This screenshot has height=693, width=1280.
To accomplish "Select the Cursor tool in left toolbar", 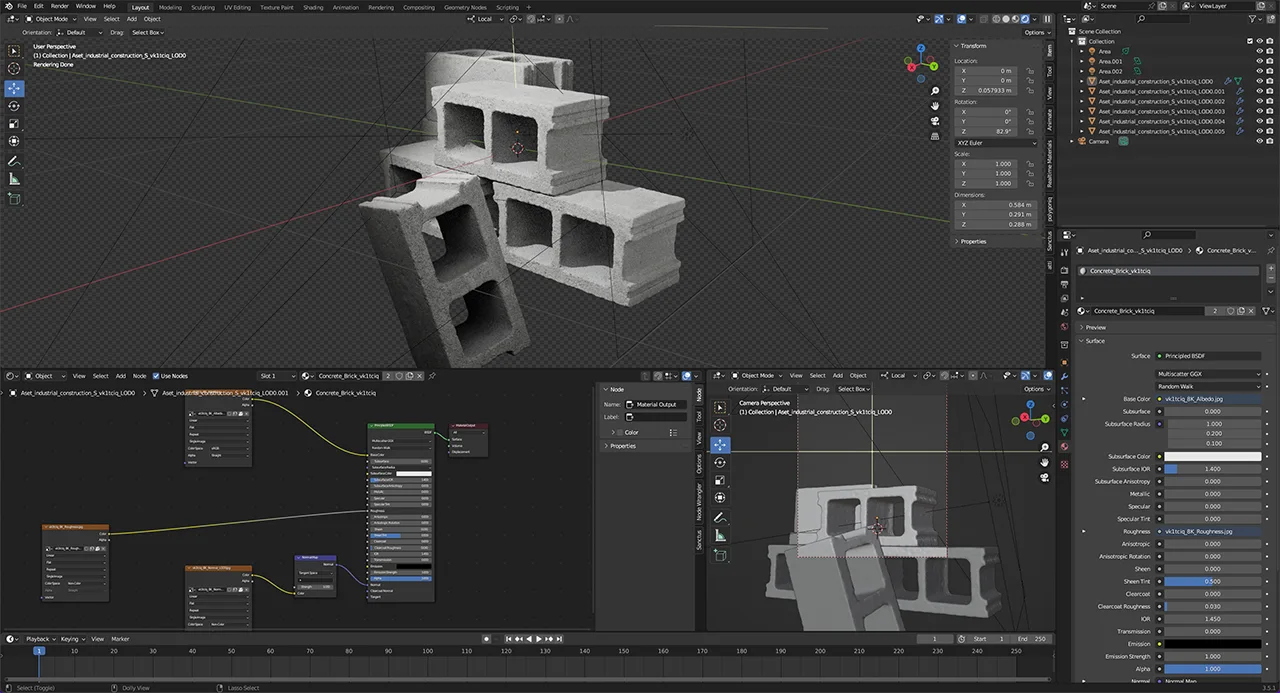I will 14,68.
